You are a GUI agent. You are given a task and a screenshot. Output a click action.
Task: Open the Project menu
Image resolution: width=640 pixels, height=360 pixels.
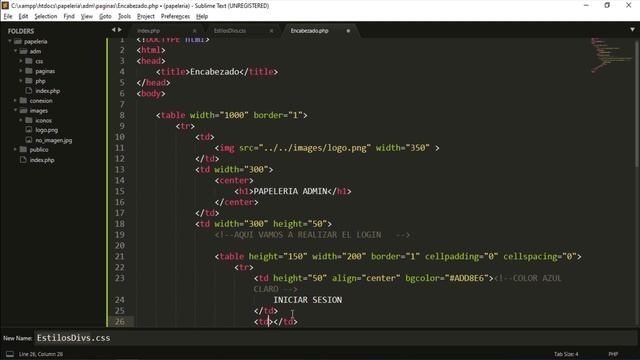pyautogui.click(x=146, y=16)
